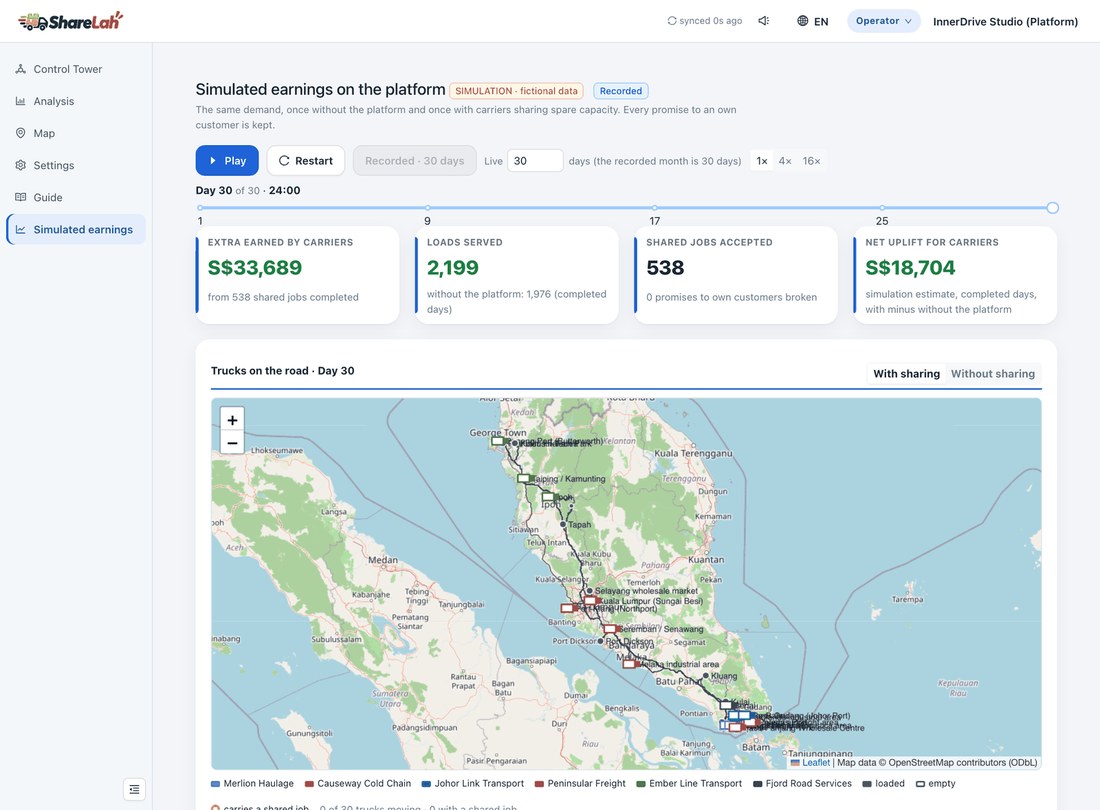Screen dimensions: 1100x810
Task: Toggle the sound mute speaker icon
Action: pos(764,21)
